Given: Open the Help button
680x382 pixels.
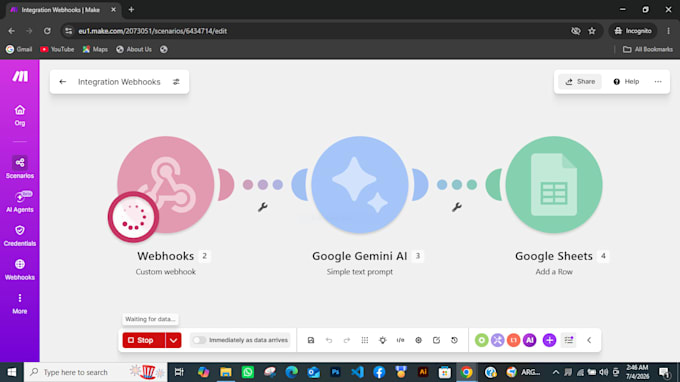Looking at the screenshot, I should point(626,82).
